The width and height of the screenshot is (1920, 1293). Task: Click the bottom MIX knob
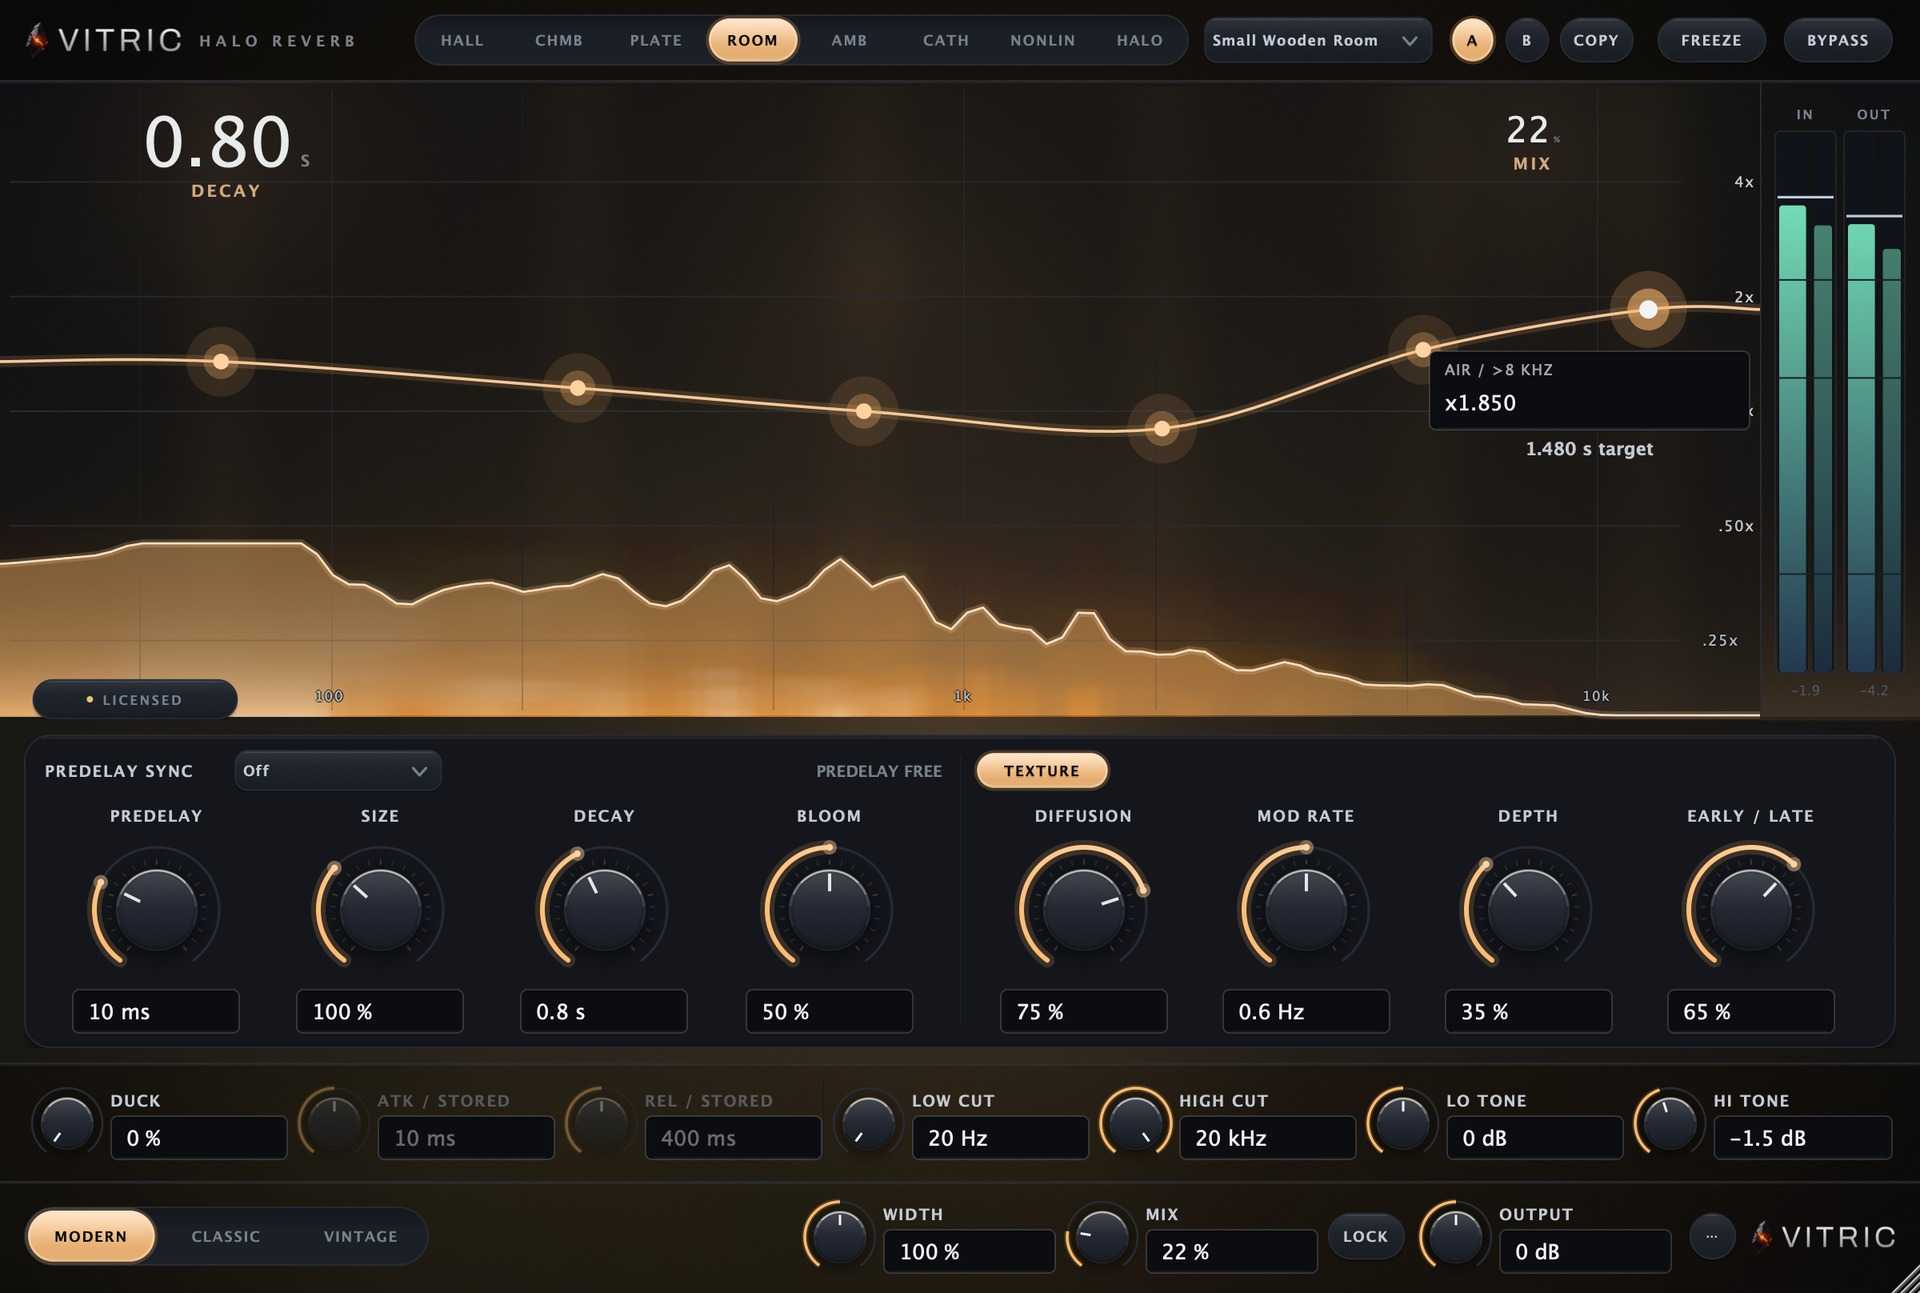[x=1102, y=1236]
